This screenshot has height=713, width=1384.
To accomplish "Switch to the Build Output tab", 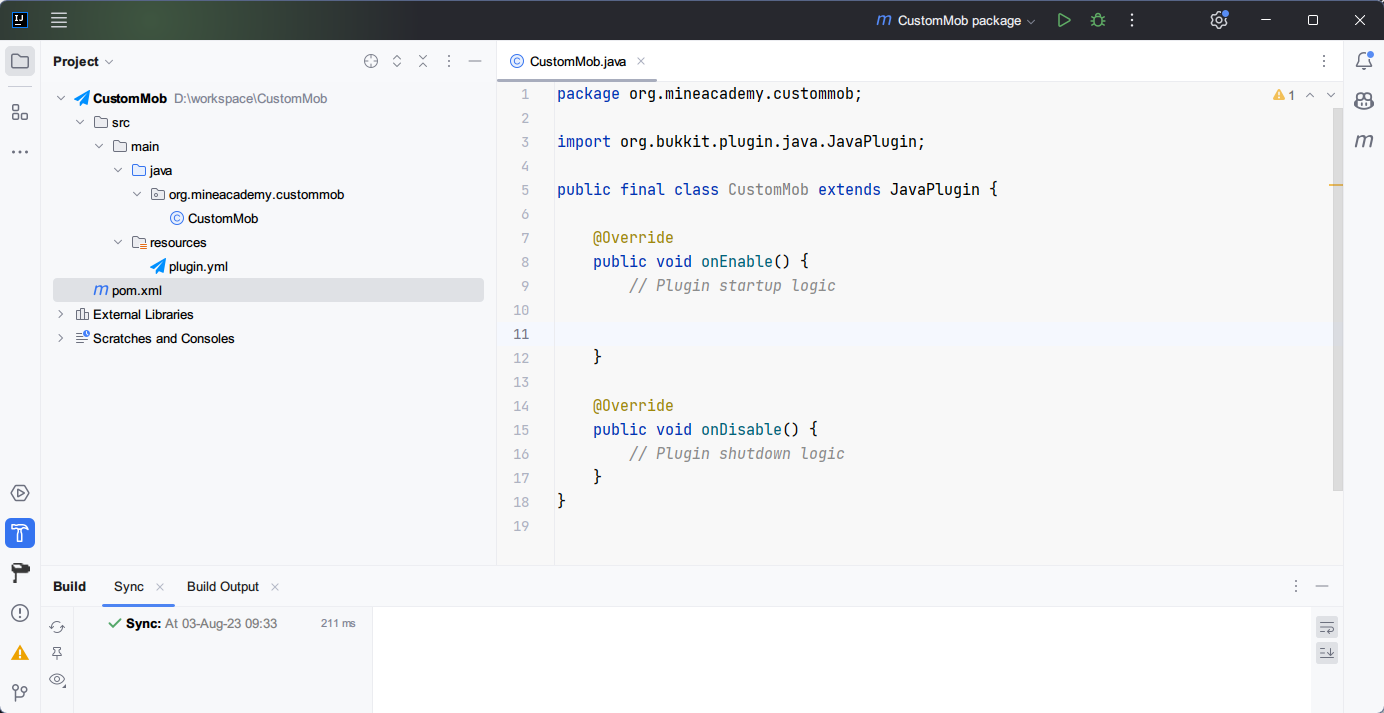I will [222, 587].
